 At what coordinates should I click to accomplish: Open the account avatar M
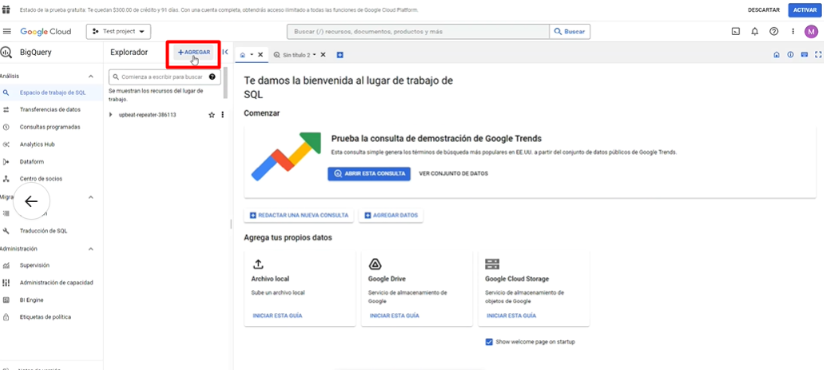pos(811,32)
